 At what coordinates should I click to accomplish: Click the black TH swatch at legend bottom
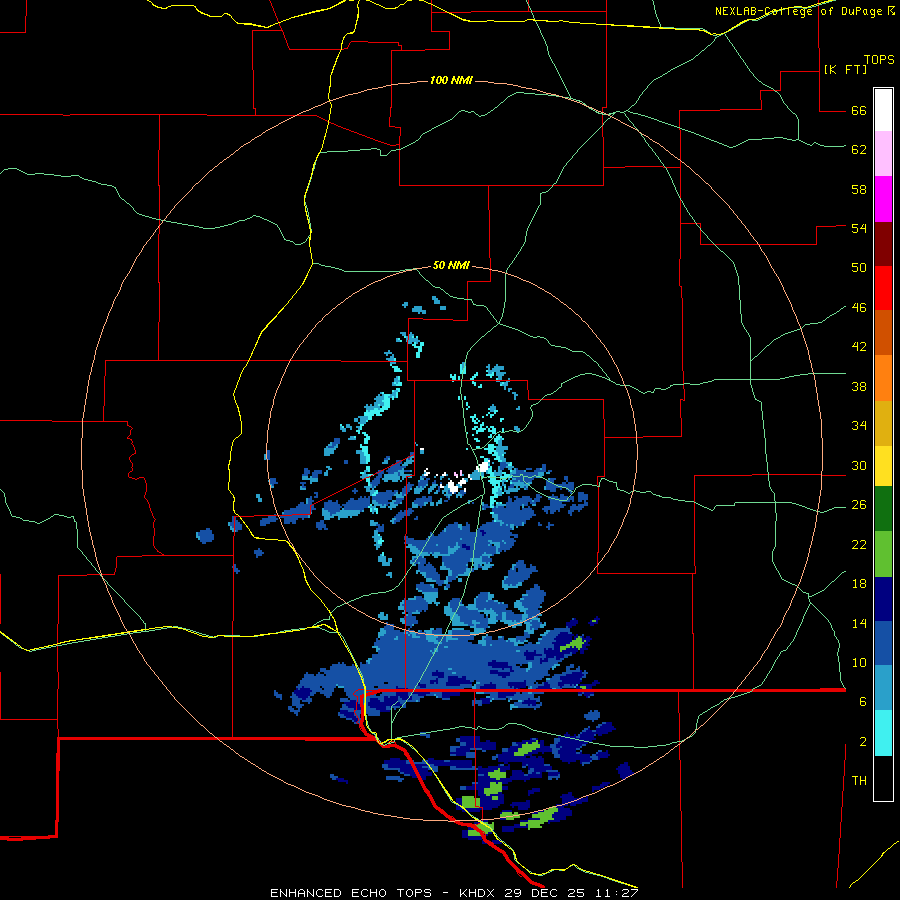pyautogui.click(x=883, y=778)
